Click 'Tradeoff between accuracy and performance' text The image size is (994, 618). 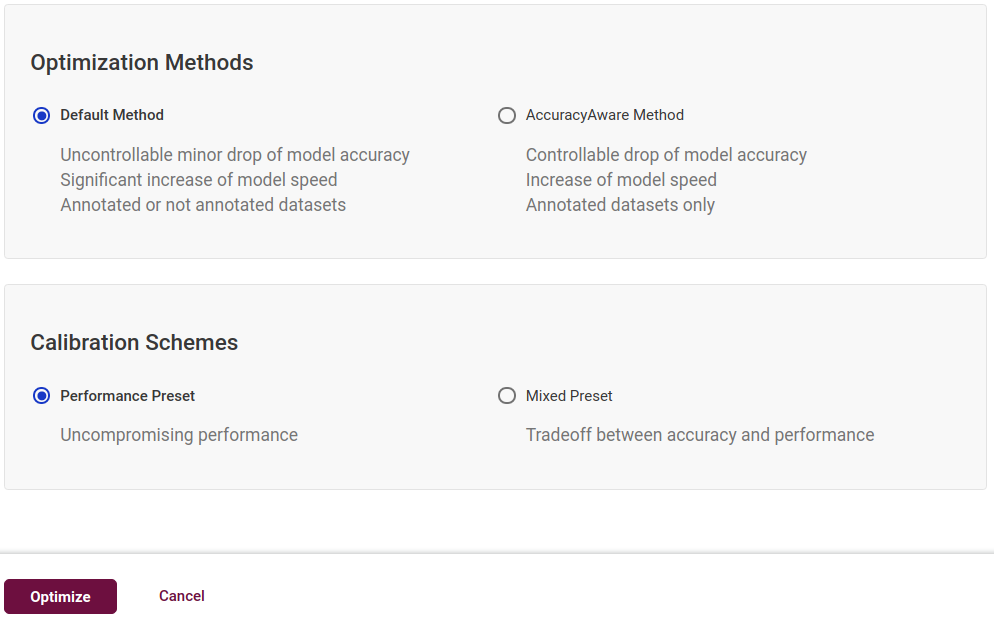(700, 435)
